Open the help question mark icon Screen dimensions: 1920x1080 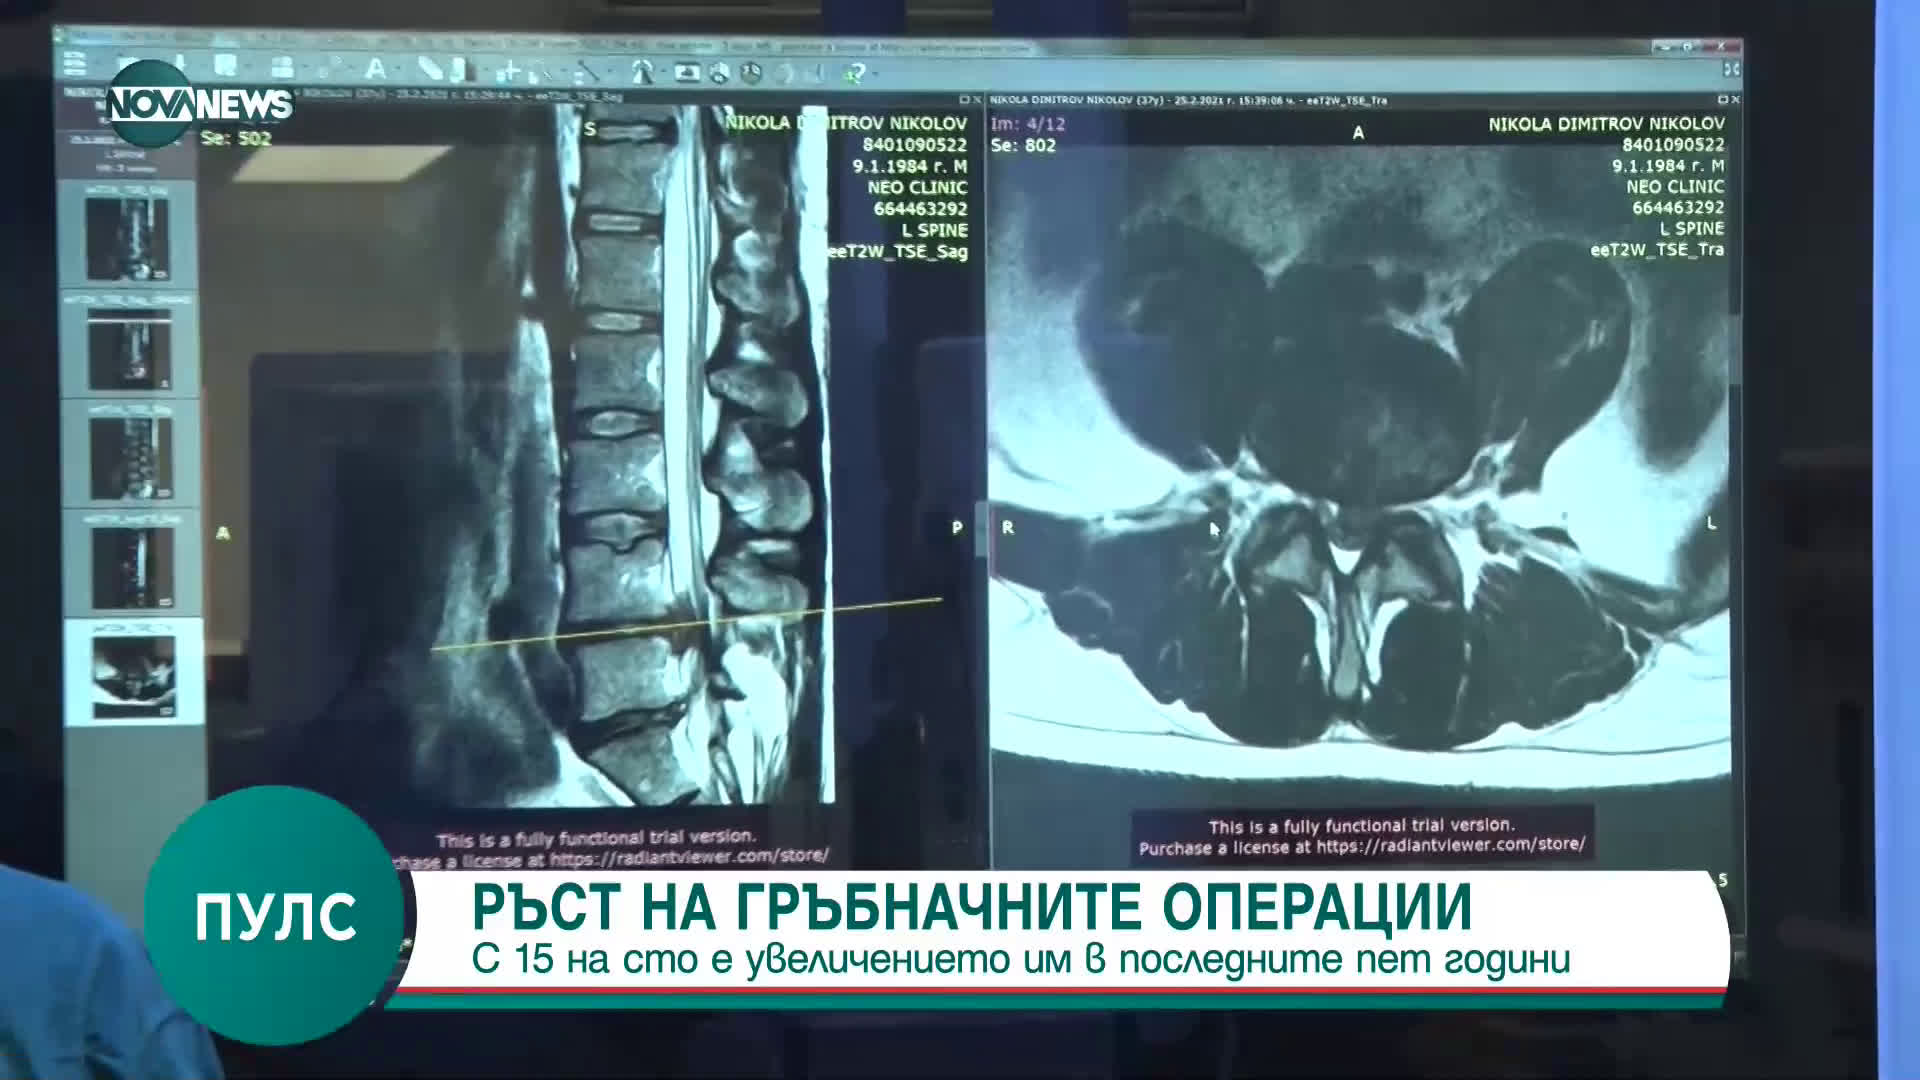pos(853,73)
